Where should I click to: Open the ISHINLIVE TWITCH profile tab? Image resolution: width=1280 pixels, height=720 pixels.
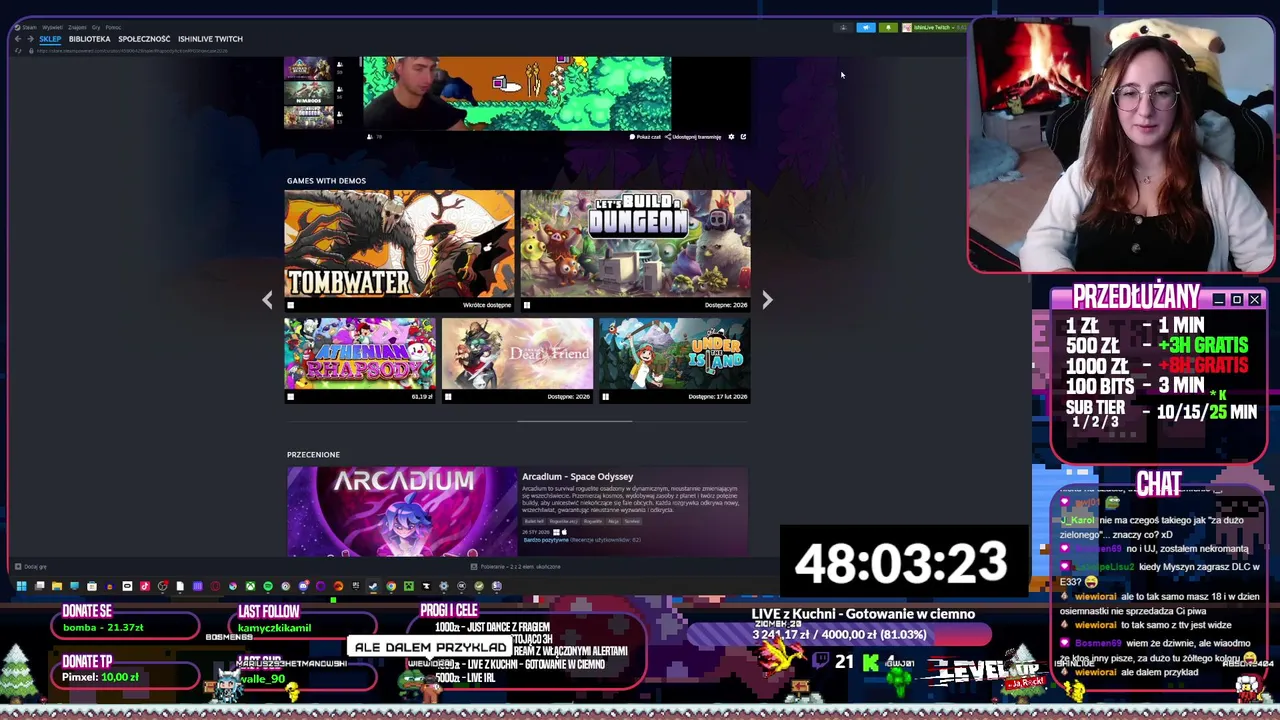point(210,39)
